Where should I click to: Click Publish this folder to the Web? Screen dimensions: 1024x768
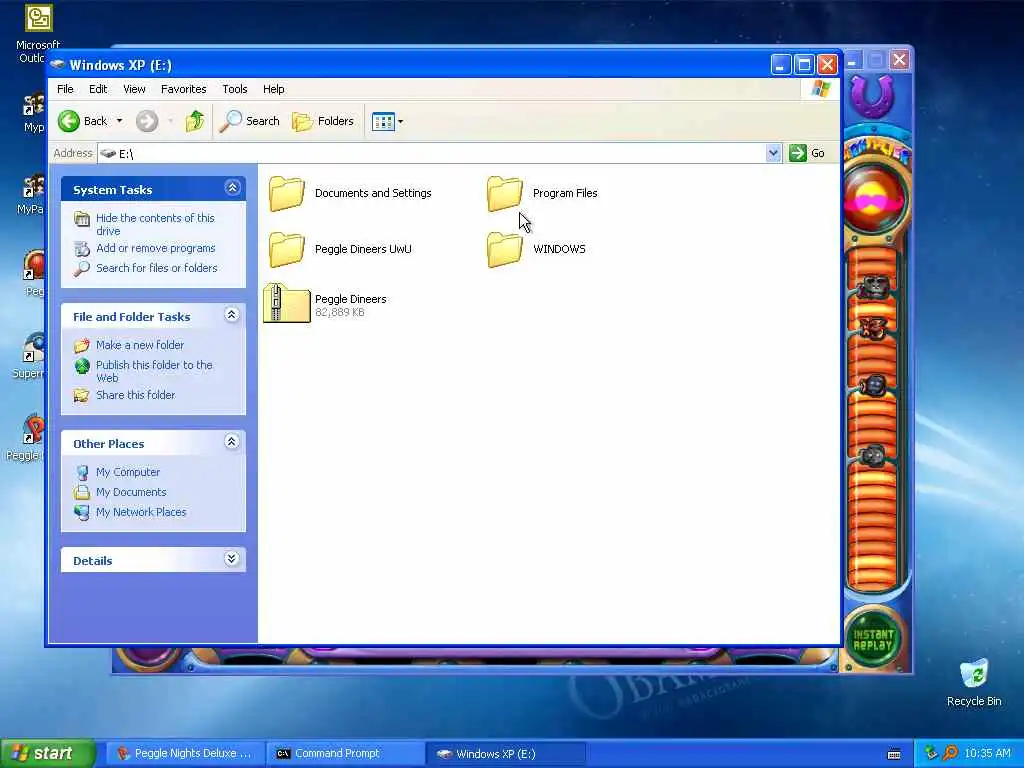(x=154, y=371)
